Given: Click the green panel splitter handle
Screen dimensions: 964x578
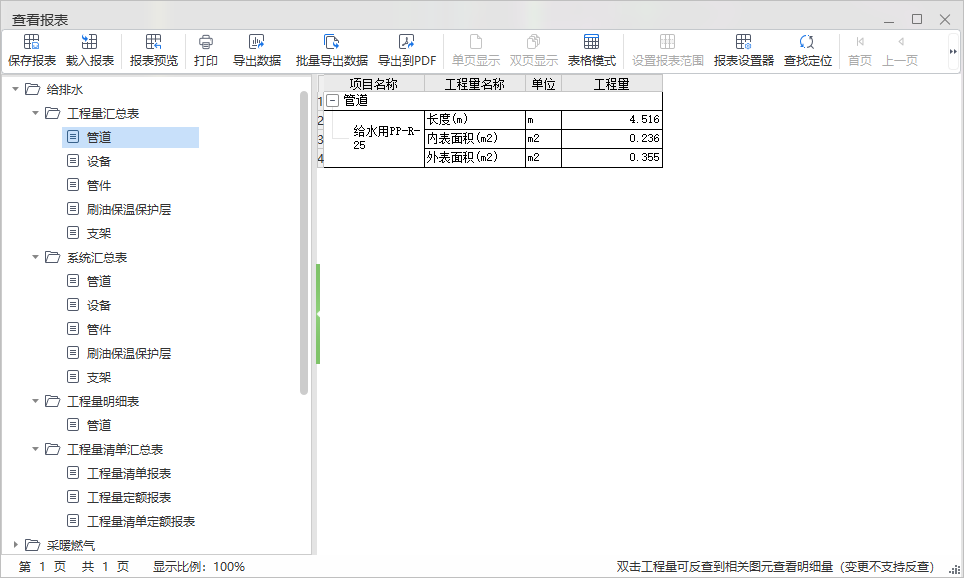Looking at the screenshot, I should (x=318, y=314).
